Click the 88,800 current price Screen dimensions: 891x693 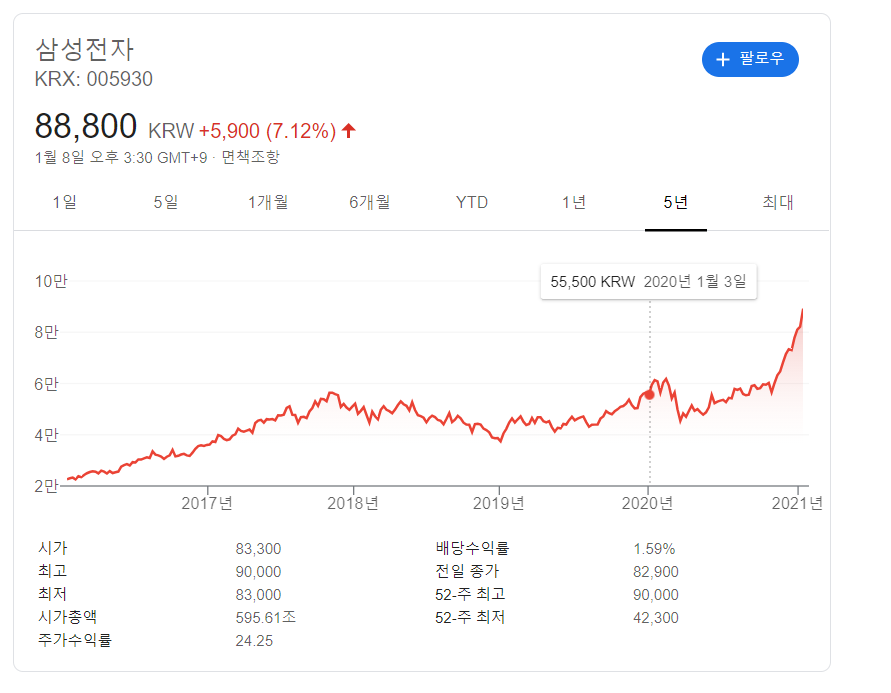click(86, 126)
